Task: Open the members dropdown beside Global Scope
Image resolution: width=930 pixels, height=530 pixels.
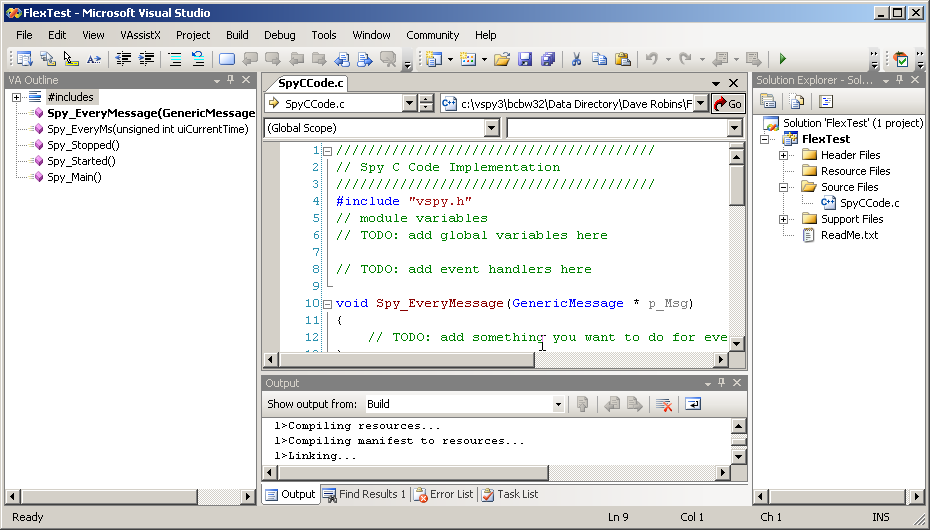Action: pos(734,128)
